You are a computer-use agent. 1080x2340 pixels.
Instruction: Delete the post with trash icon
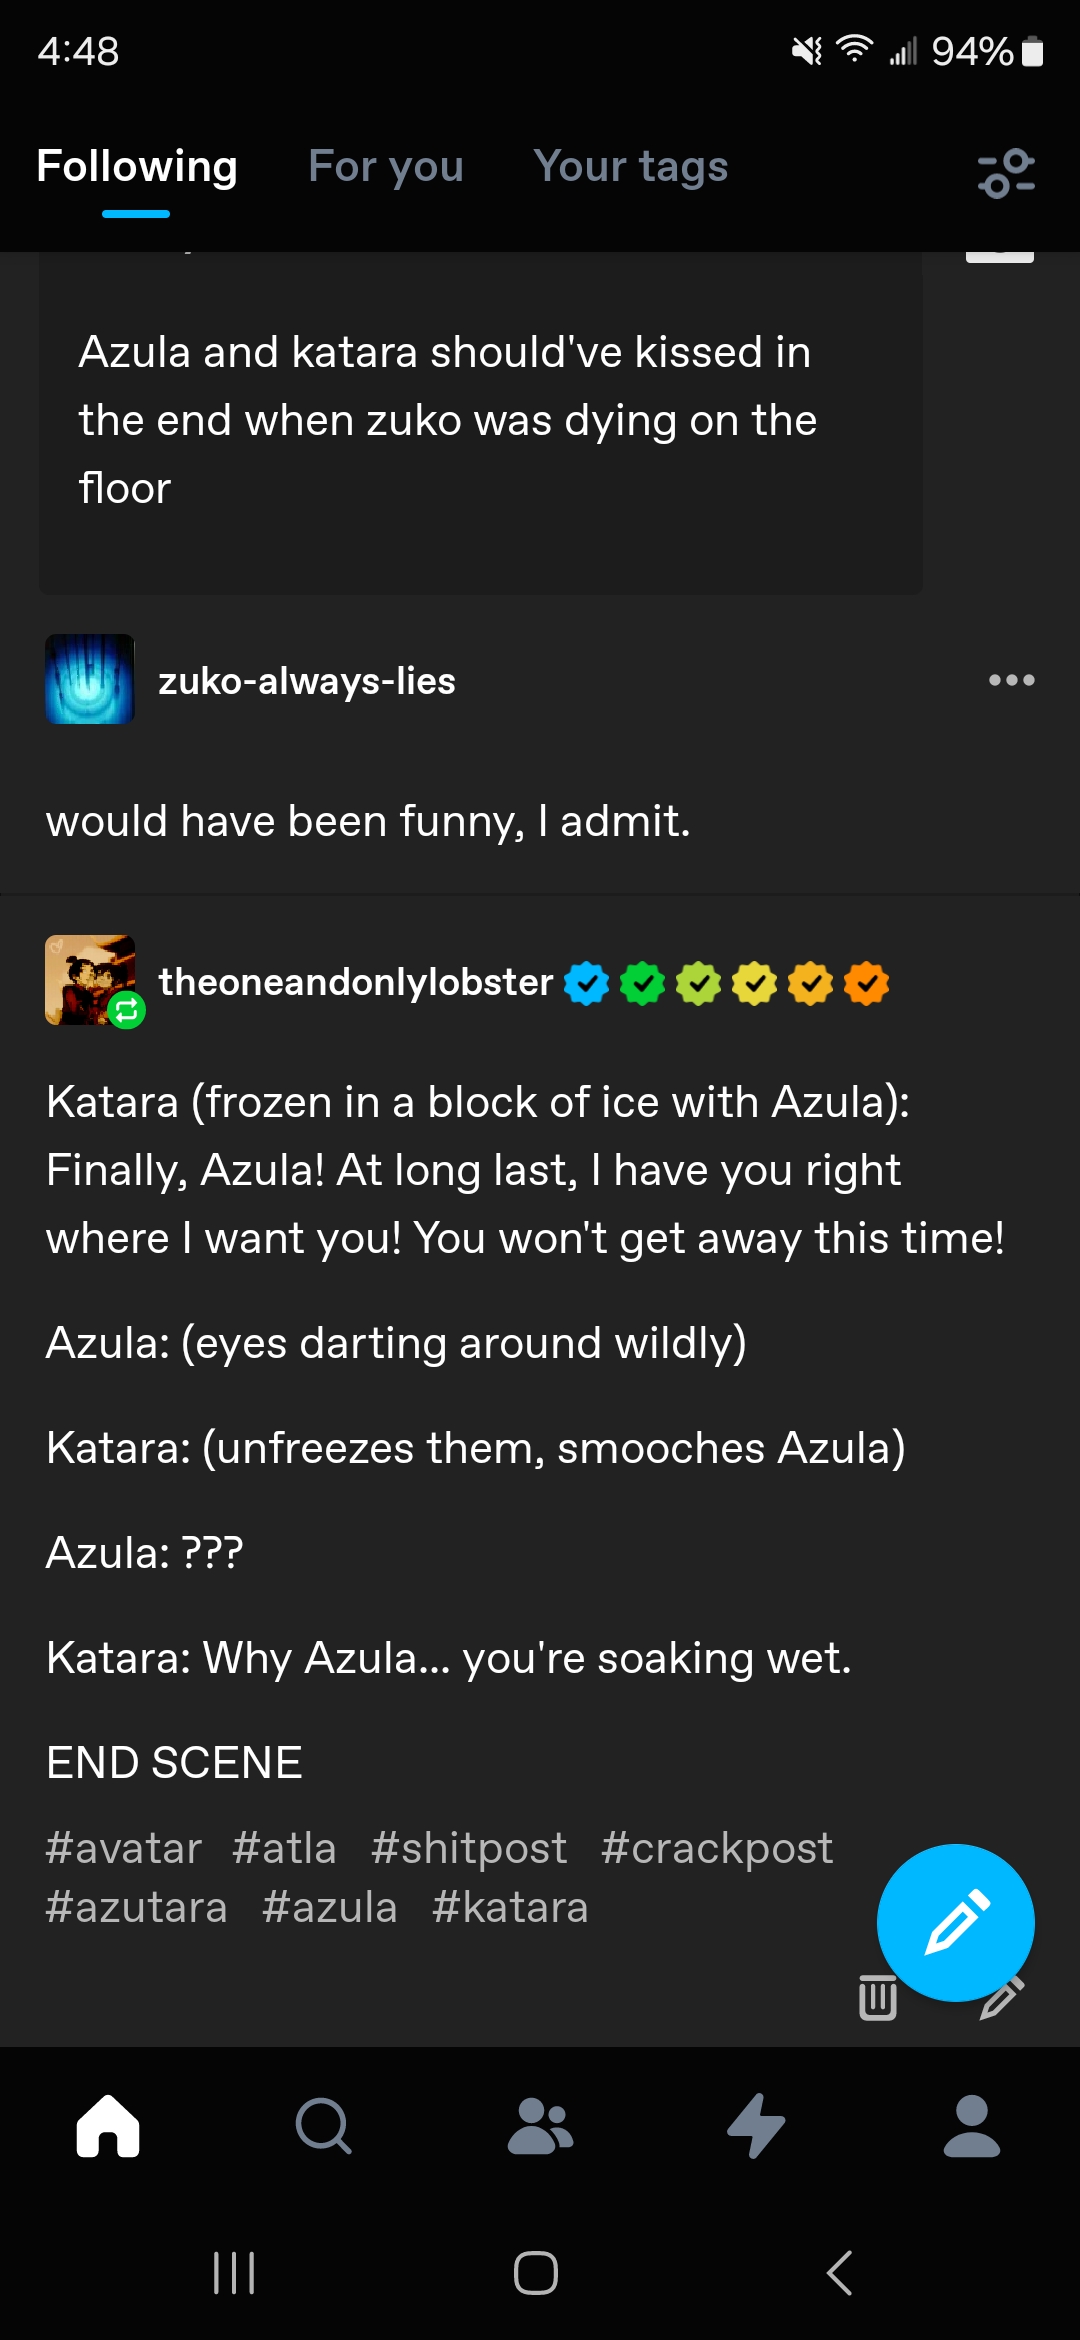[877, 1998]
